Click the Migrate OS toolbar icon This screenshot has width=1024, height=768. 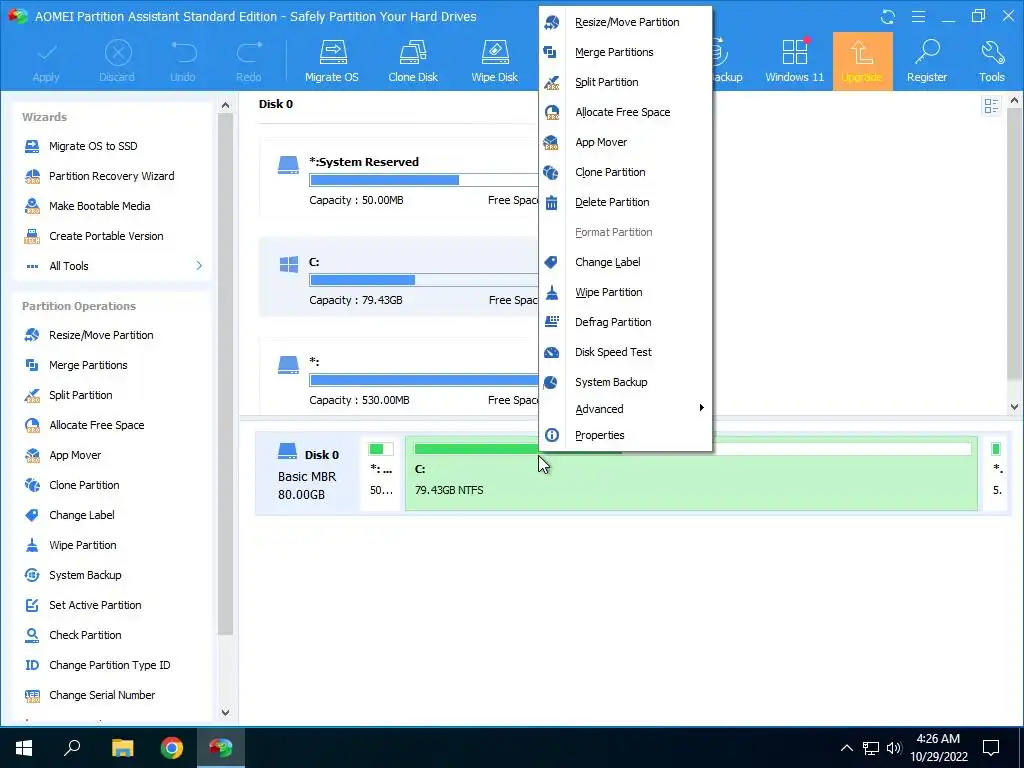(x=332, y=61)
